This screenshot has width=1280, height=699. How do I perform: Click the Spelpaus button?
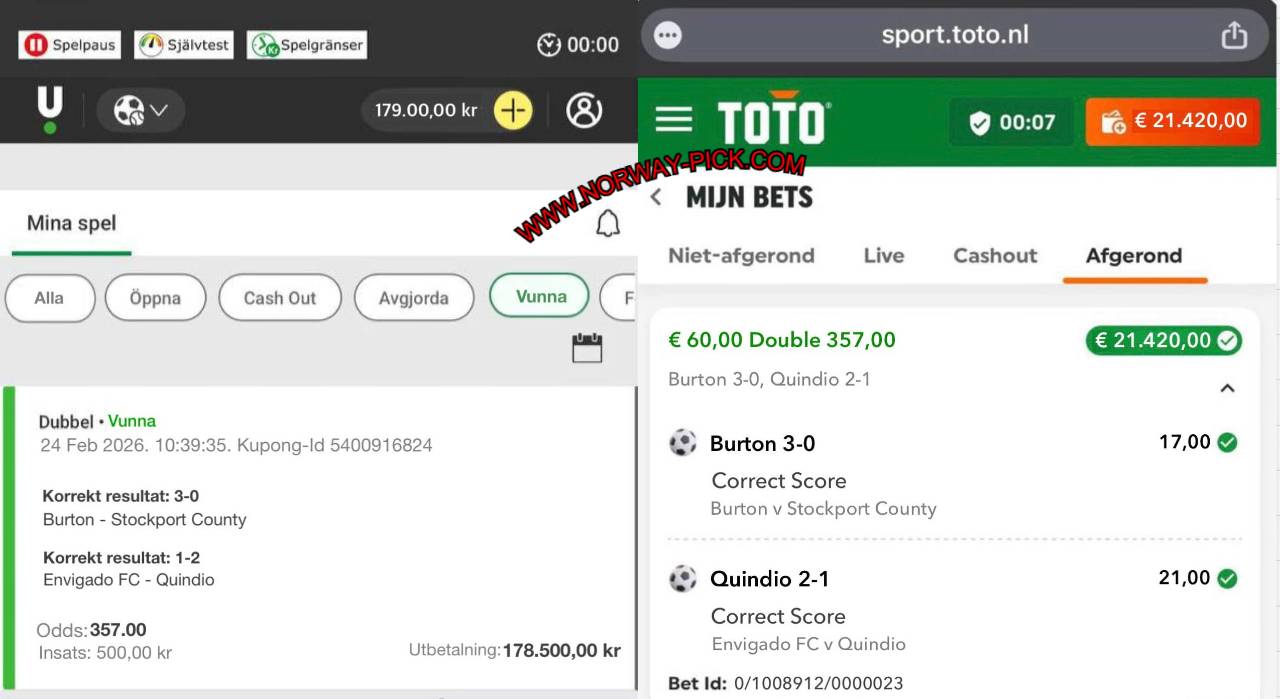[70, 45]
